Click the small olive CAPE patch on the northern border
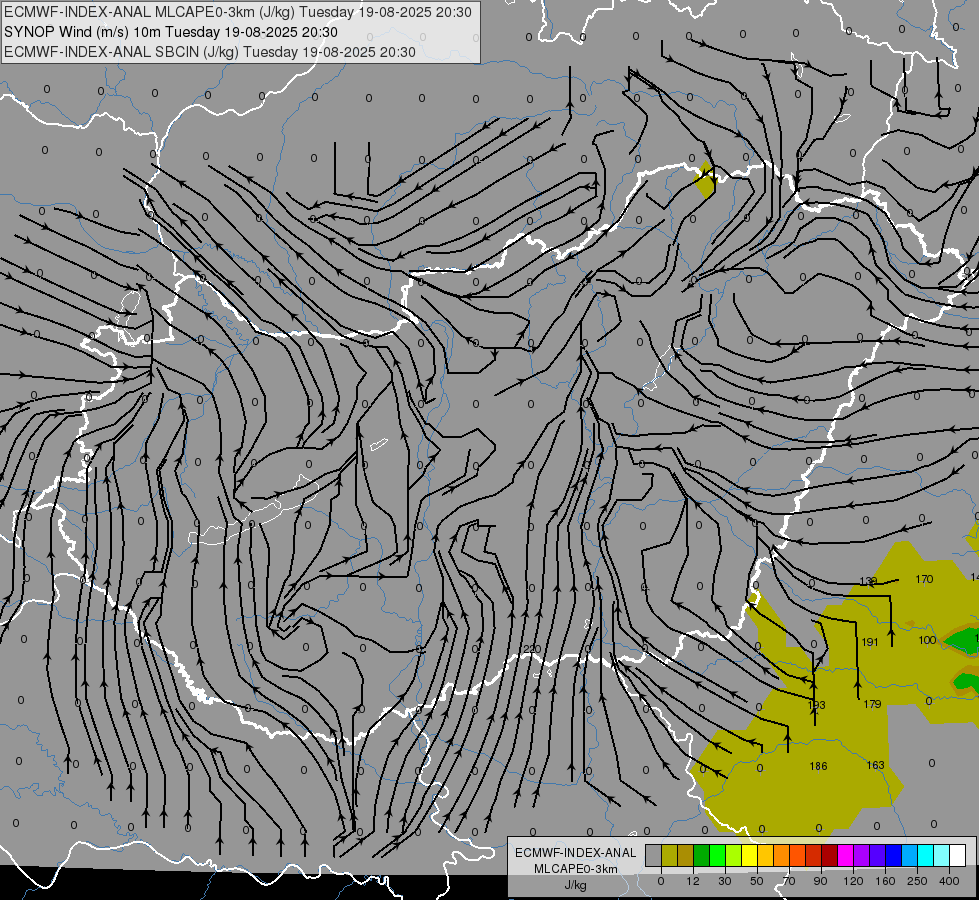The width and height of the screenshot is (979, 900). (x=705, y=180)
